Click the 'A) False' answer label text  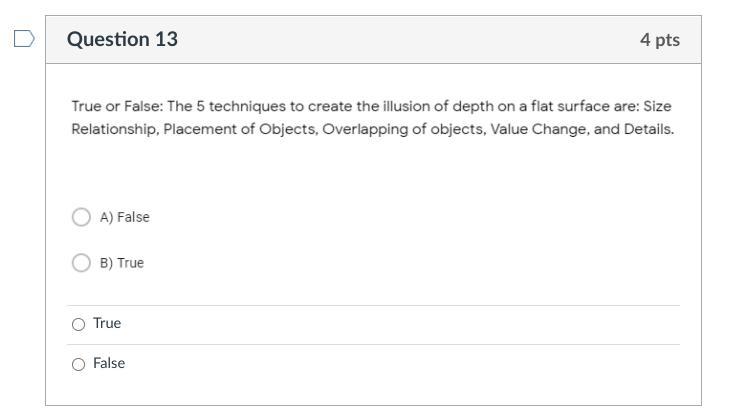pos(124,217)
